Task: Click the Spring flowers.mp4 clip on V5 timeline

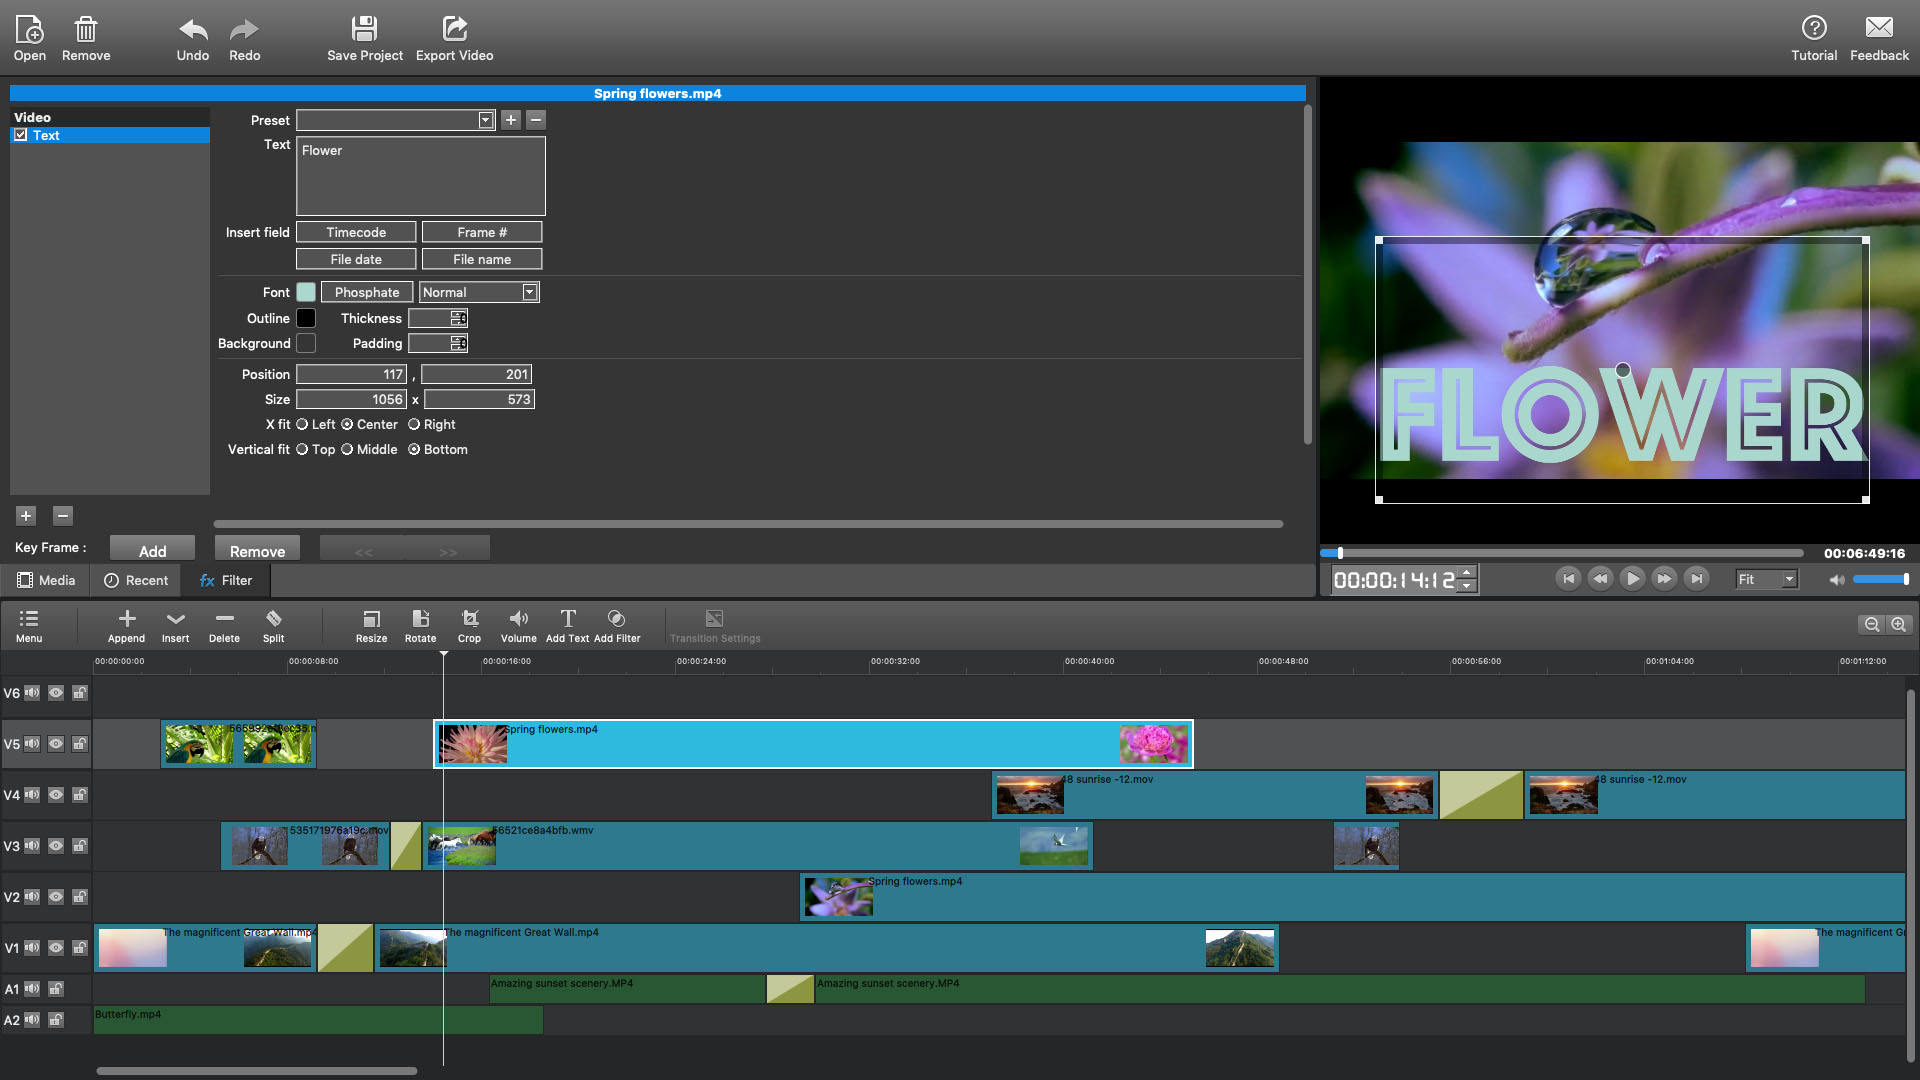Action: click(x=811, y=742)
